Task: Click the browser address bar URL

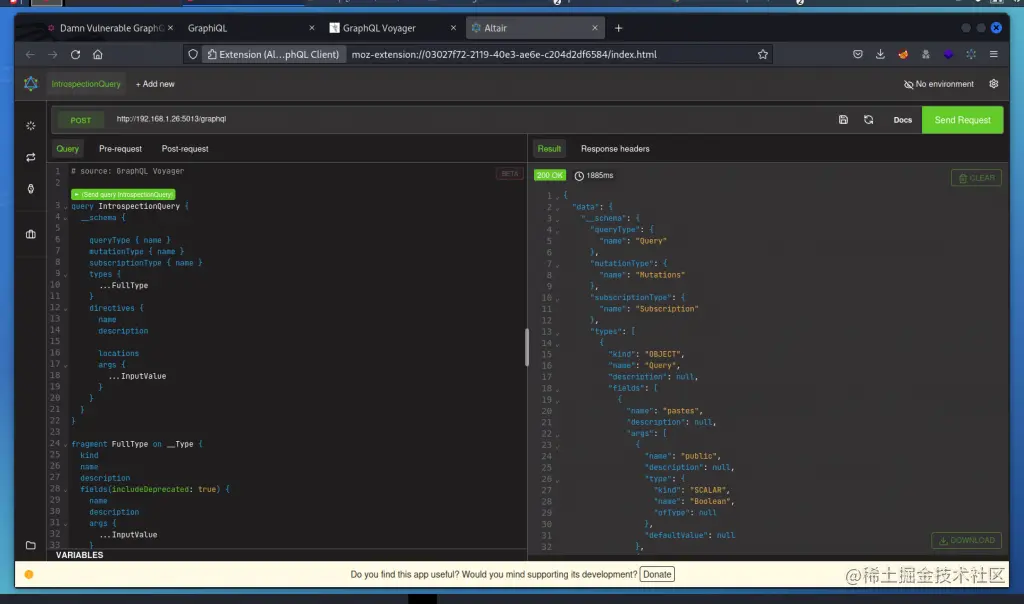Action: pos(504,55)
